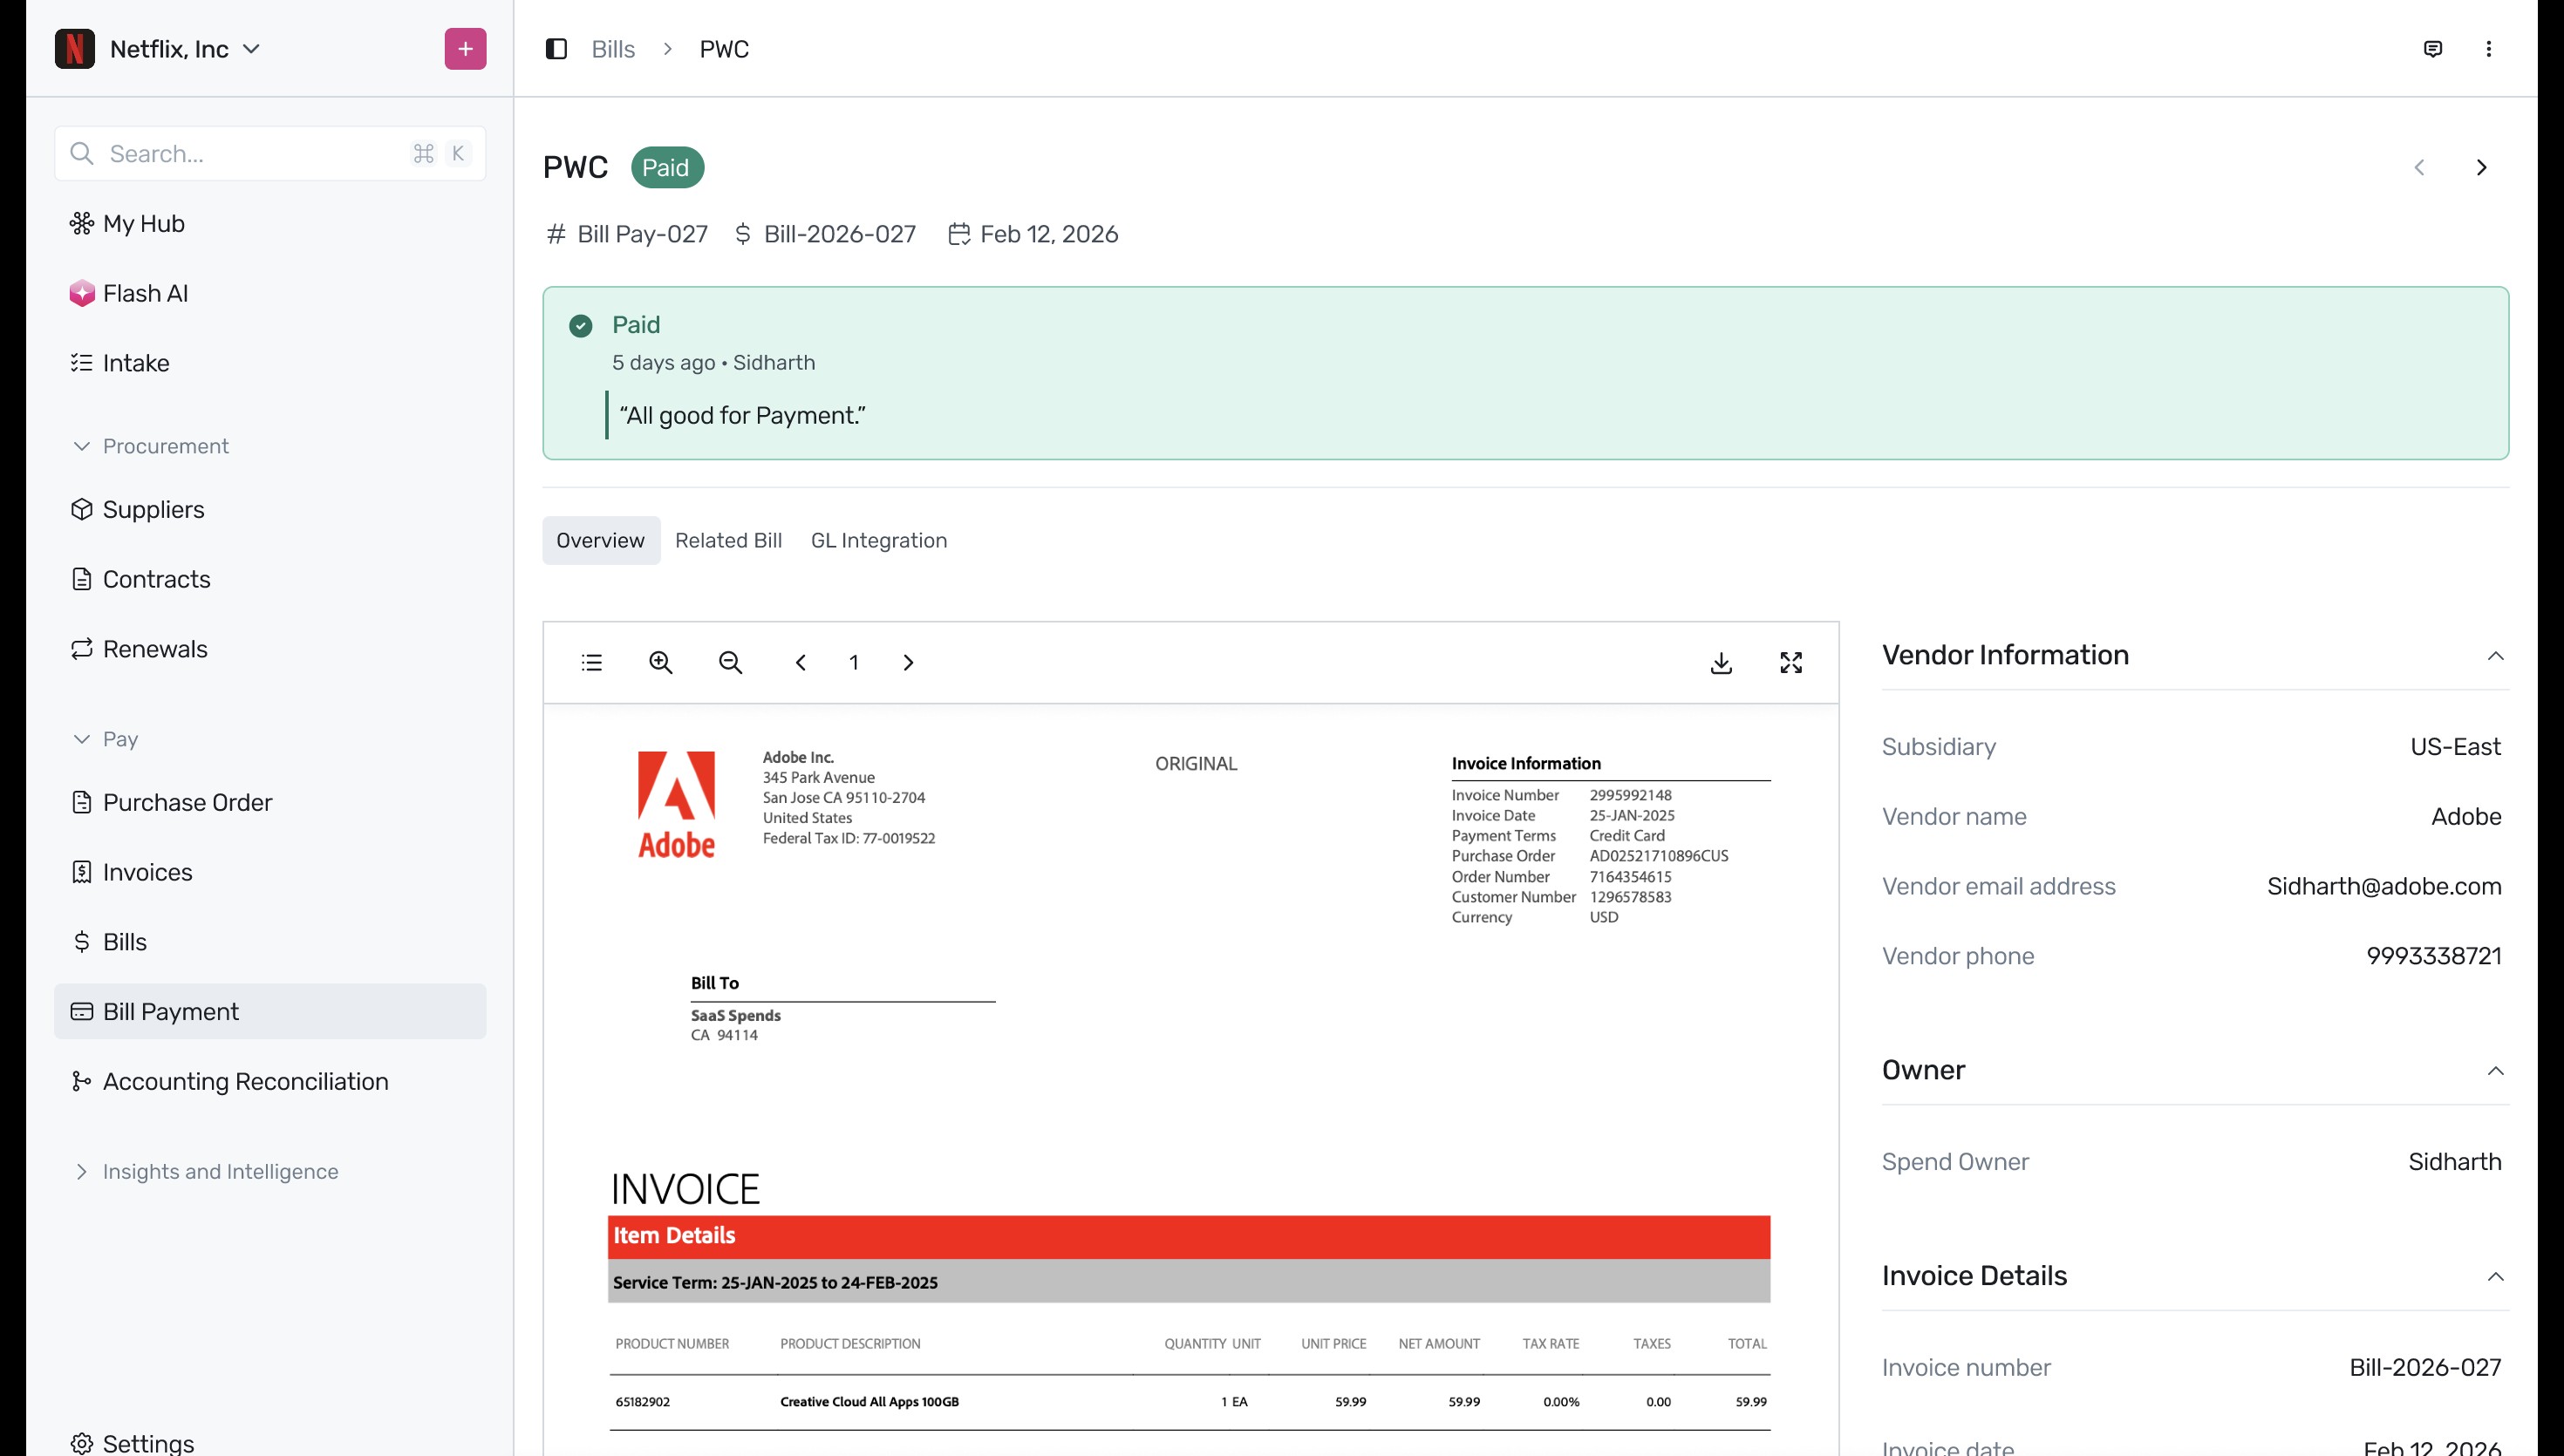2564x1456 pixels.
Task: Toggle the sidebar panel icon
Action: click(x=556, y=49)
